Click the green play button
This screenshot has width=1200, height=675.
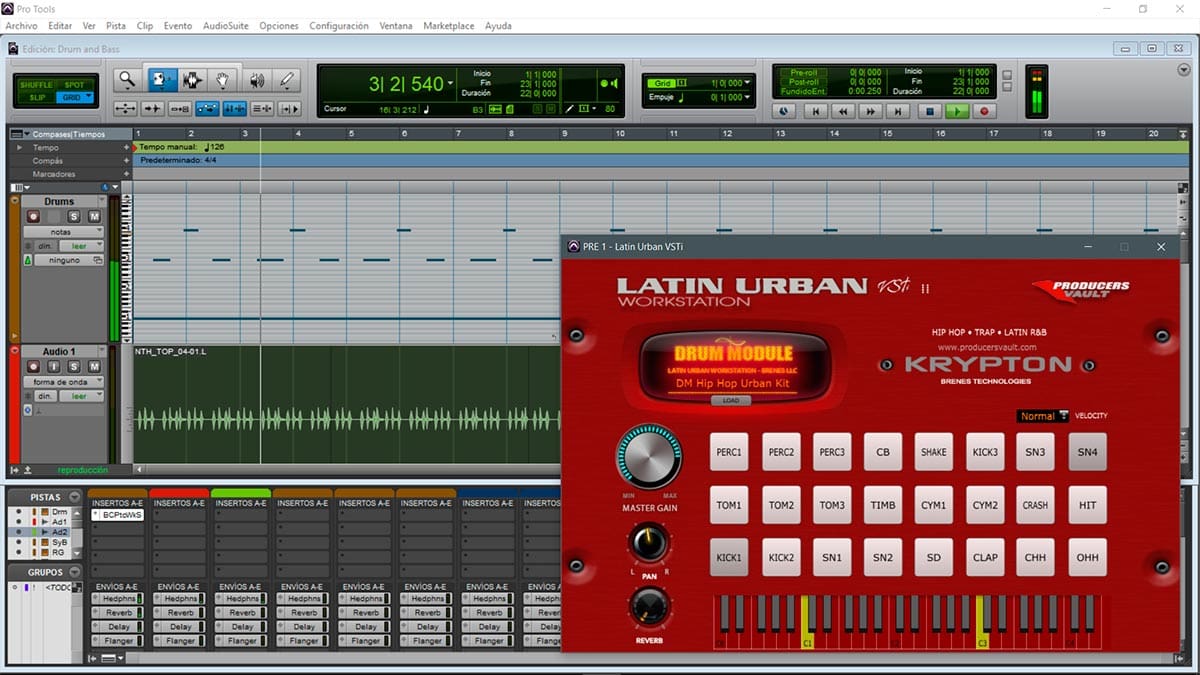pyautogui.click(x=957, y=112)
